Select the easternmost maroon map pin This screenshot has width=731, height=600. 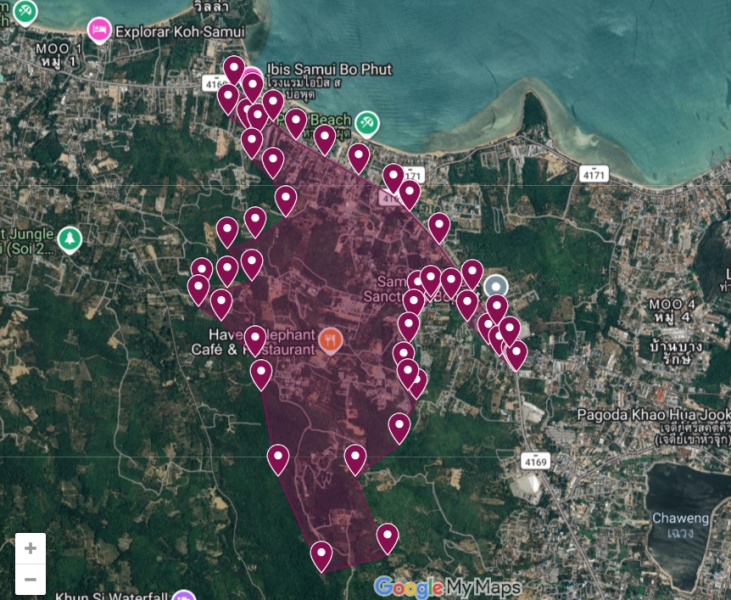click(516, 354)
